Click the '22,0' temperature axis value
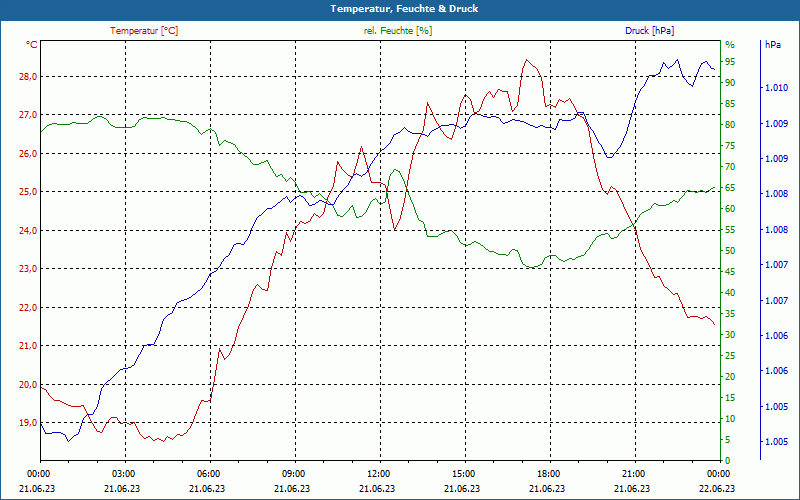Screen dimensions: 800x500 [x=29, y=308]
